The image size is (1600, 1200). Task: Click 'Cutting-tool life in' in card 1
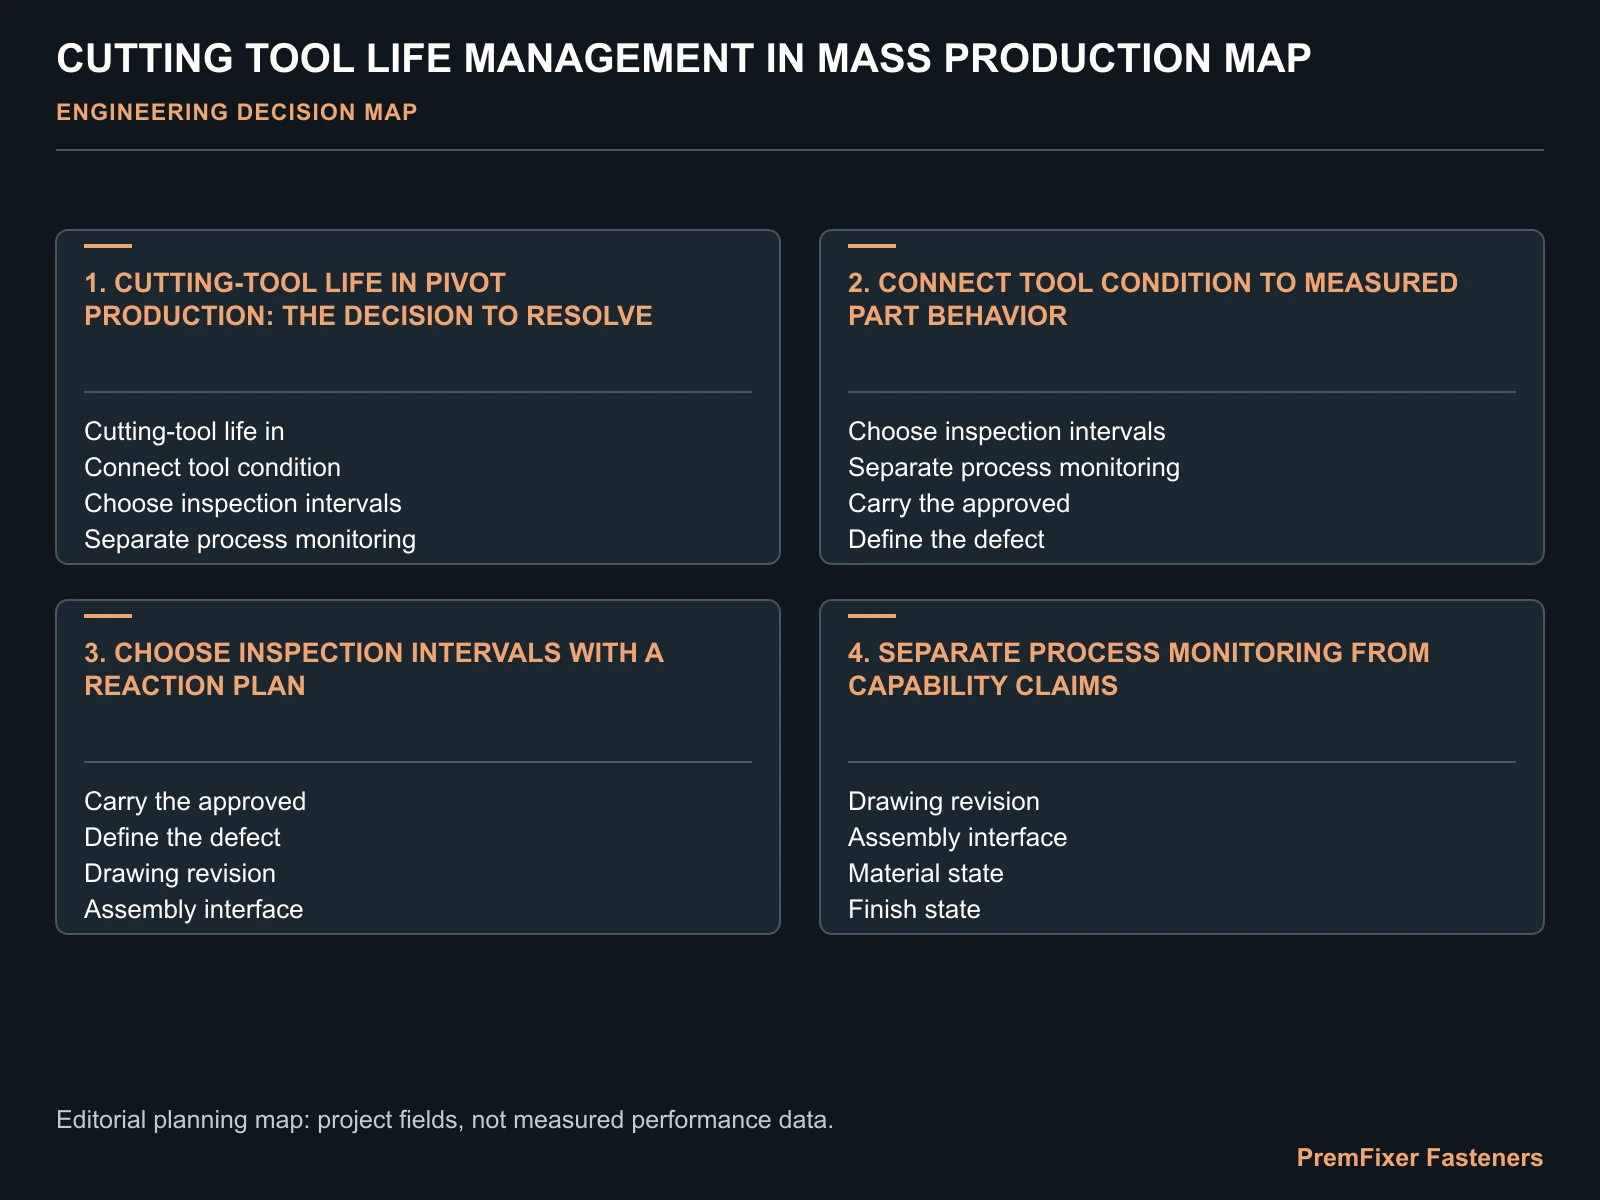tap(184, 431)
